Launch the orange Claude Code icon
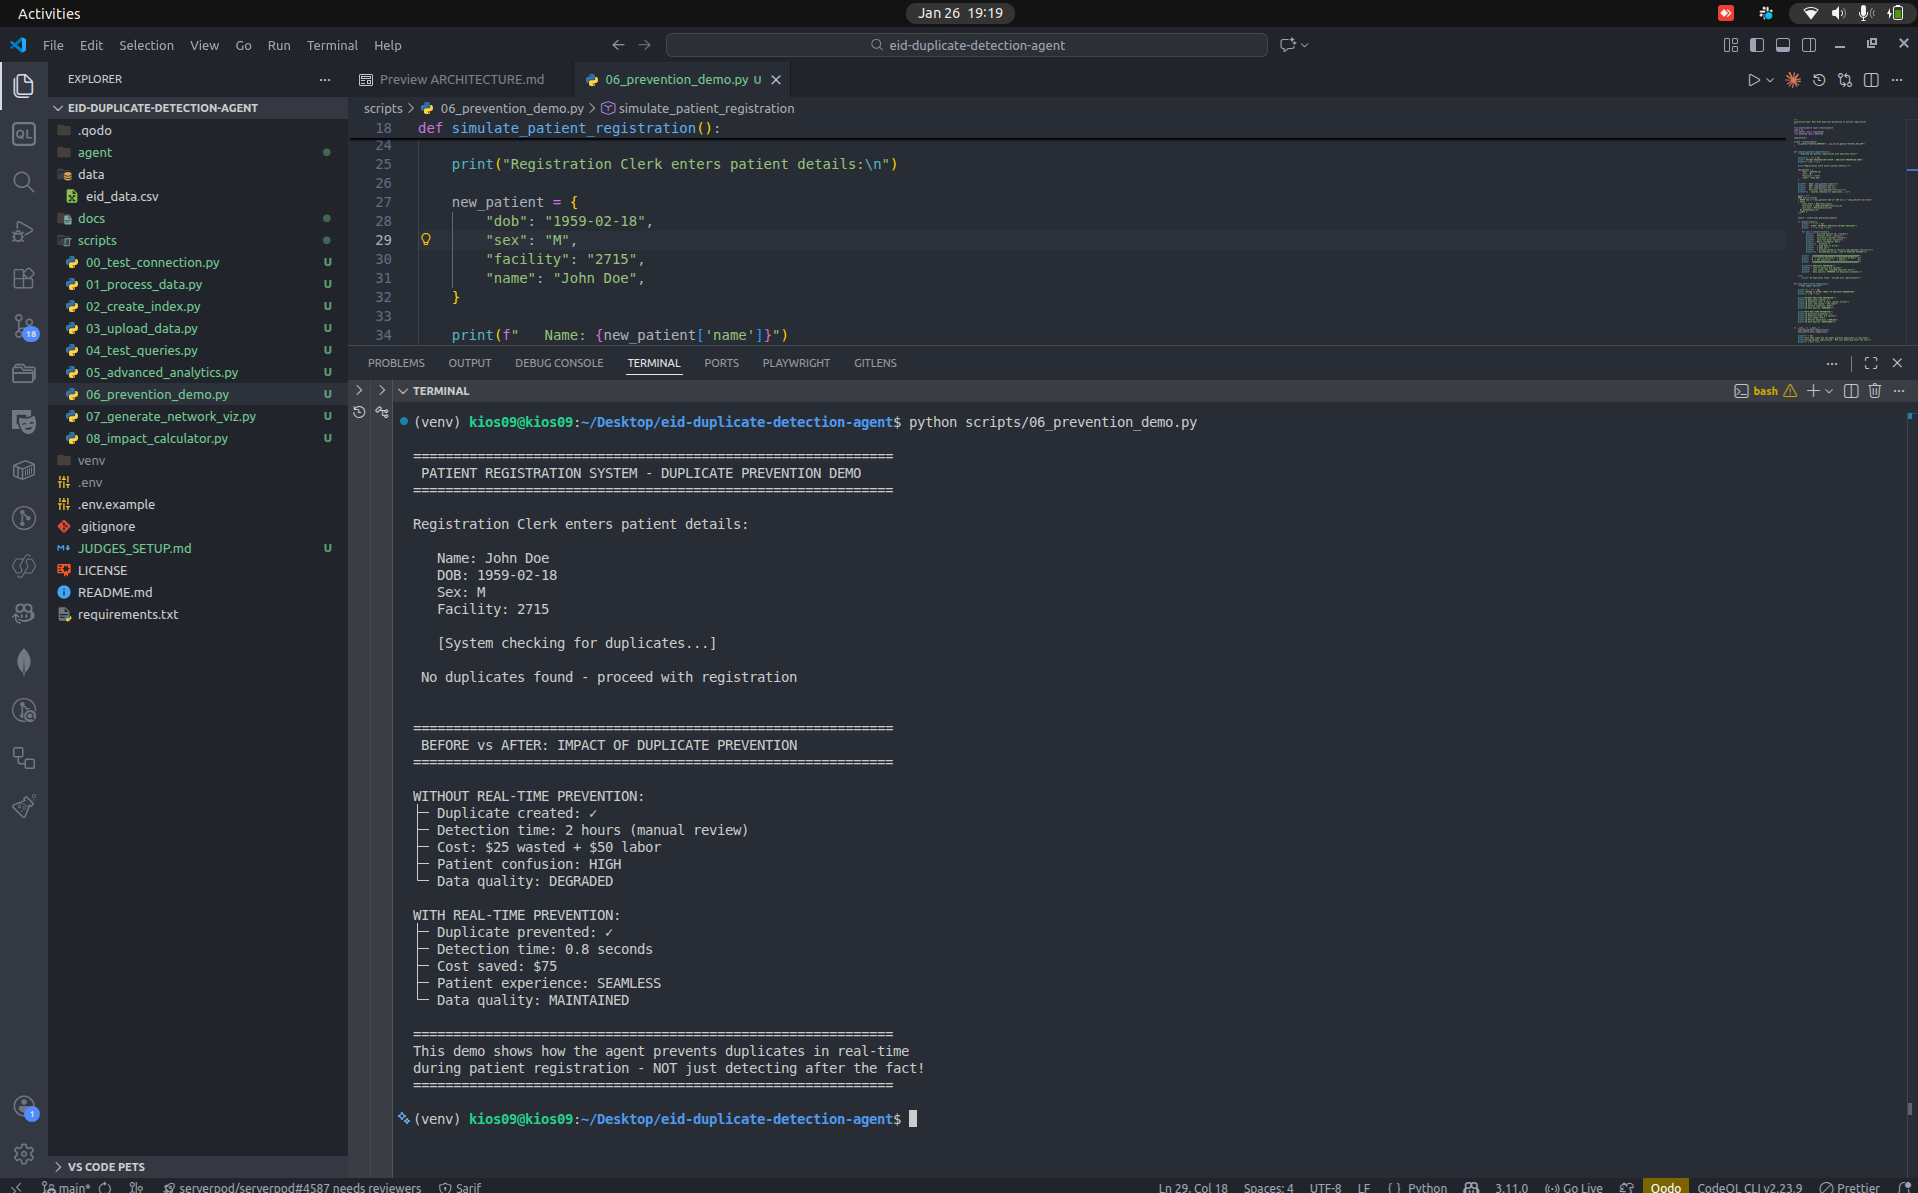Viewport: 1918px width, 1193px height. [1793, 80]
